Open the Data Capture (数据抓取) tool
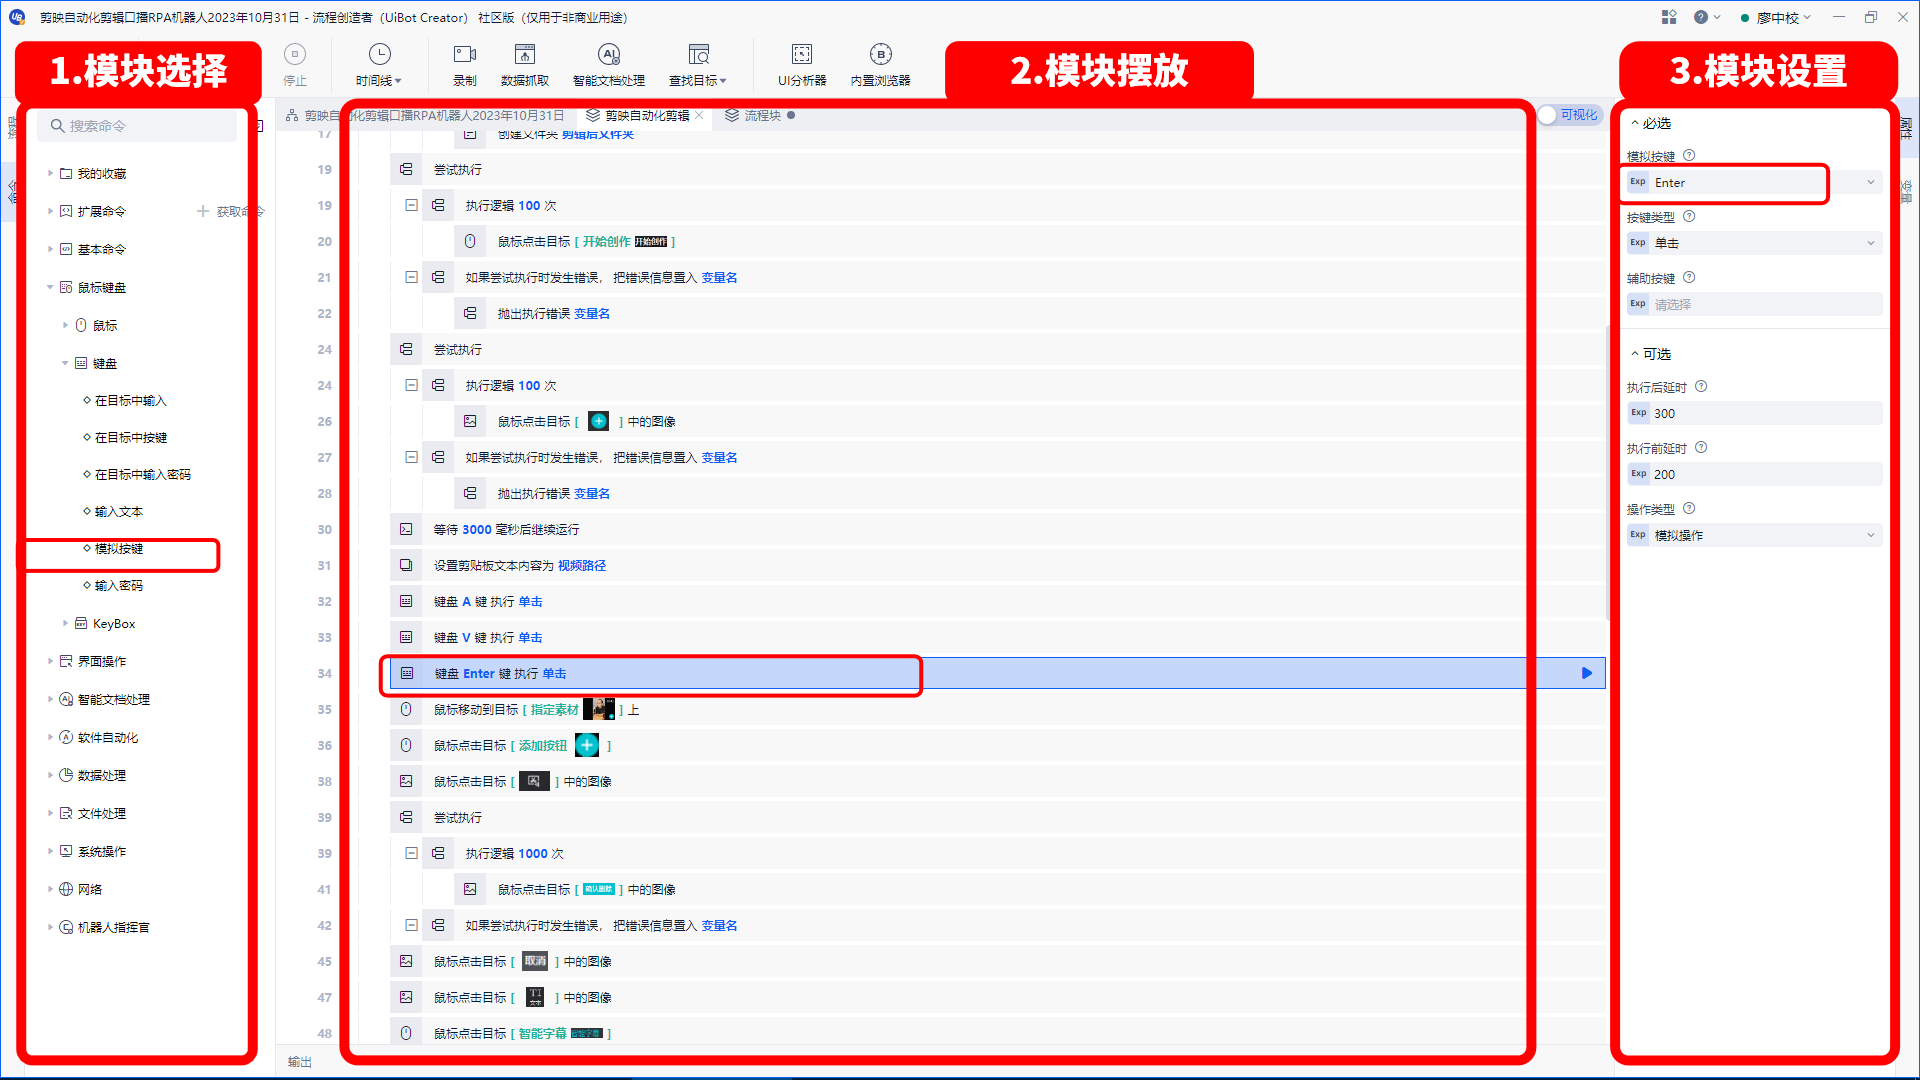Screen dimensions: 1920x1080 point(525,64)
